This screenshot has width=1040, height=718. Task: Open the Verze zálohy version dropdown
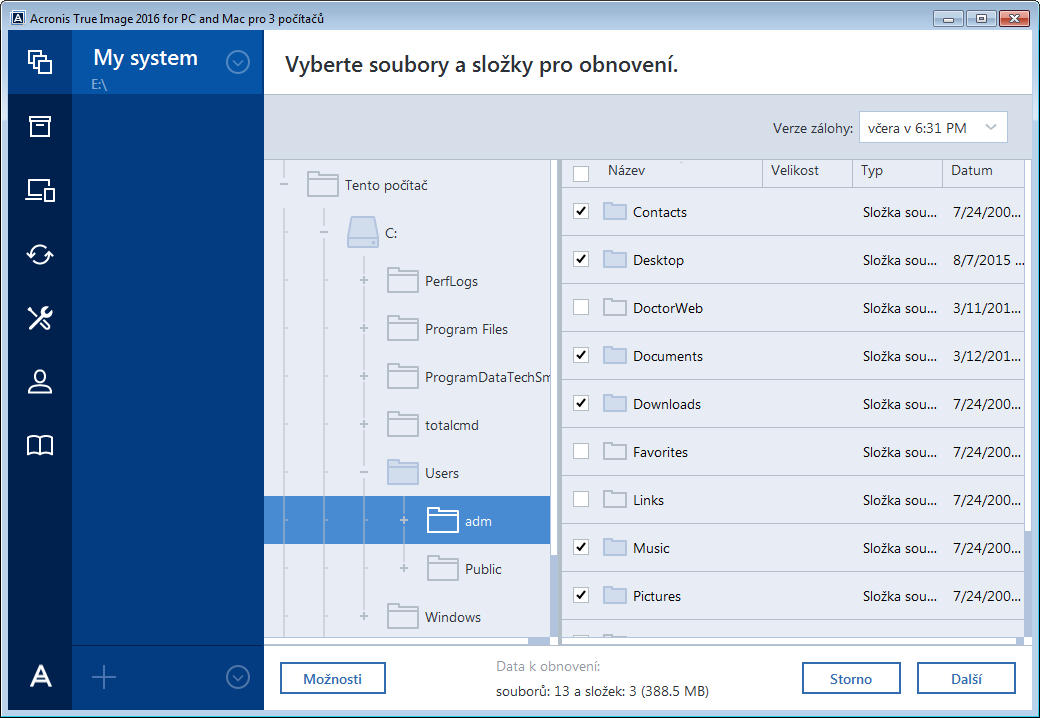pyautogui.click(x=933, y=127)
